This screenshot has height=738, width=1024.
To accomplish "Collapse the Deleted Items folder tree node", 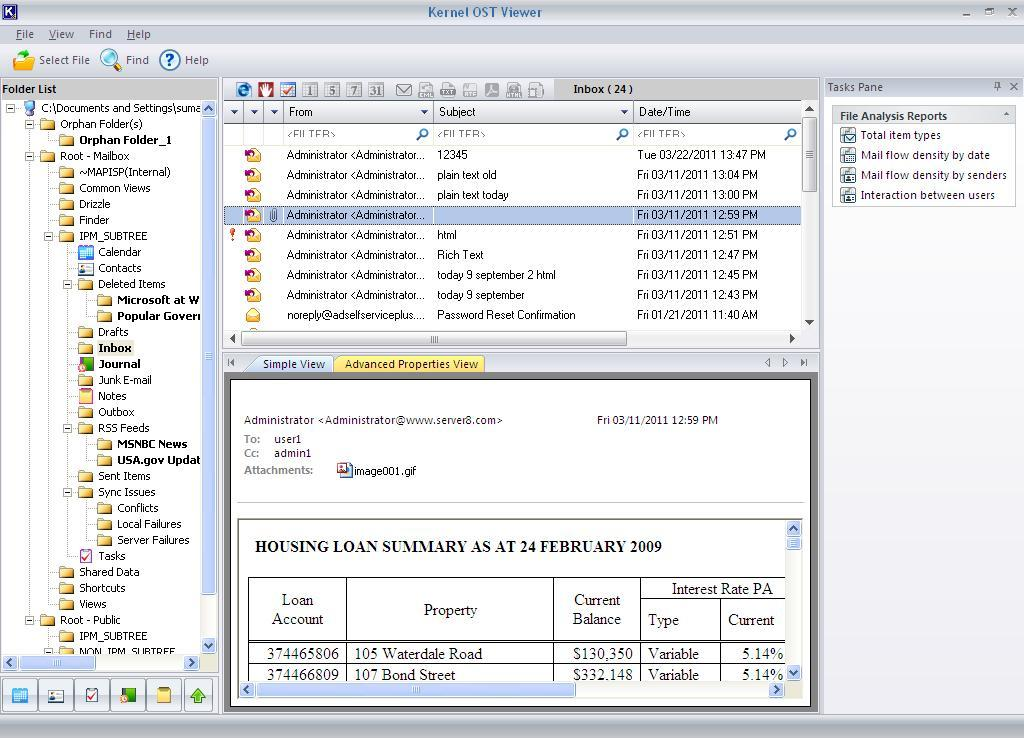I will (x=68, y=284).
